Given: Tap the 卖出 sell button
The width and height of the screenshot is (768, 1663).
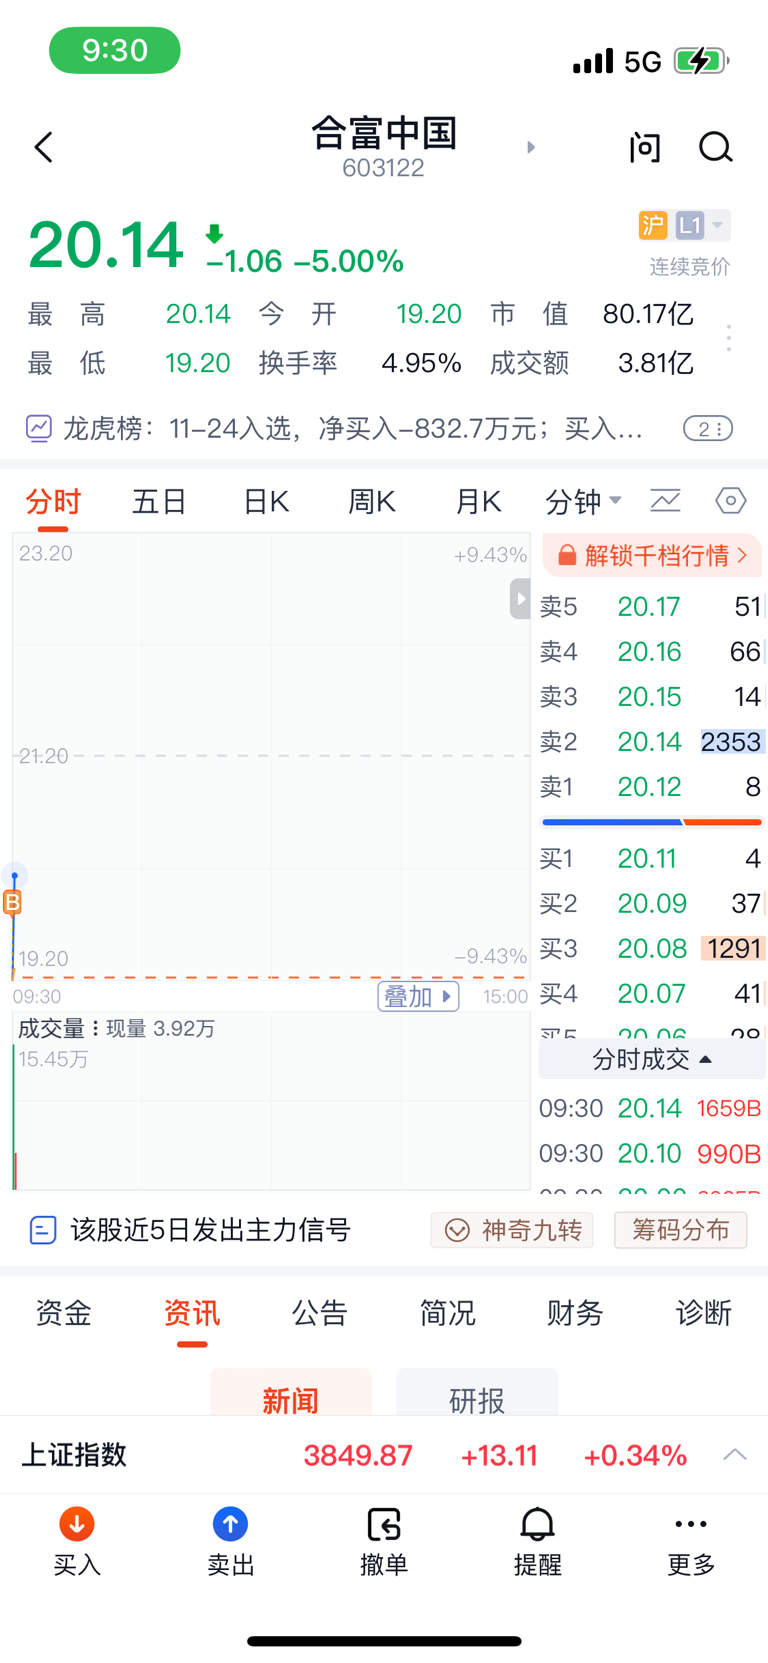Looking at the screenshot, I should pyautogui.click(x=230, y=1542).
